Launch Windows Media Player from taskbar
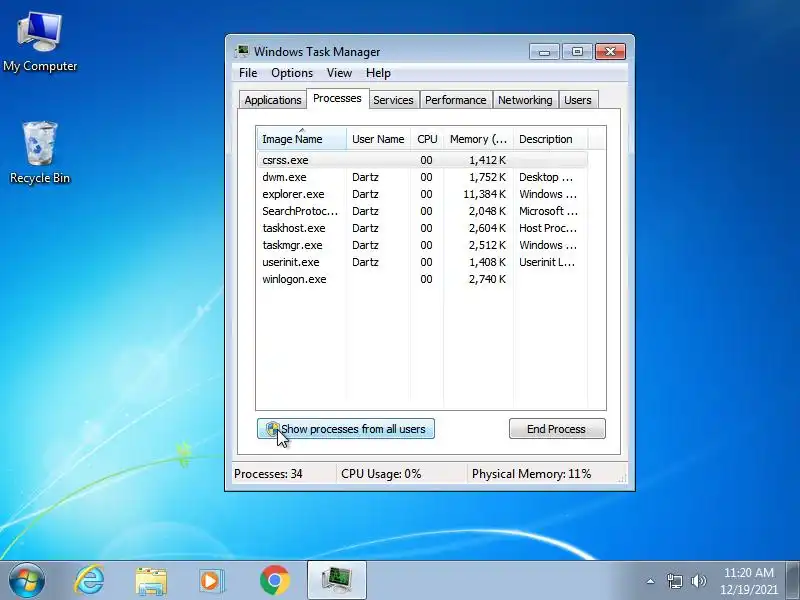 [211, 581]
